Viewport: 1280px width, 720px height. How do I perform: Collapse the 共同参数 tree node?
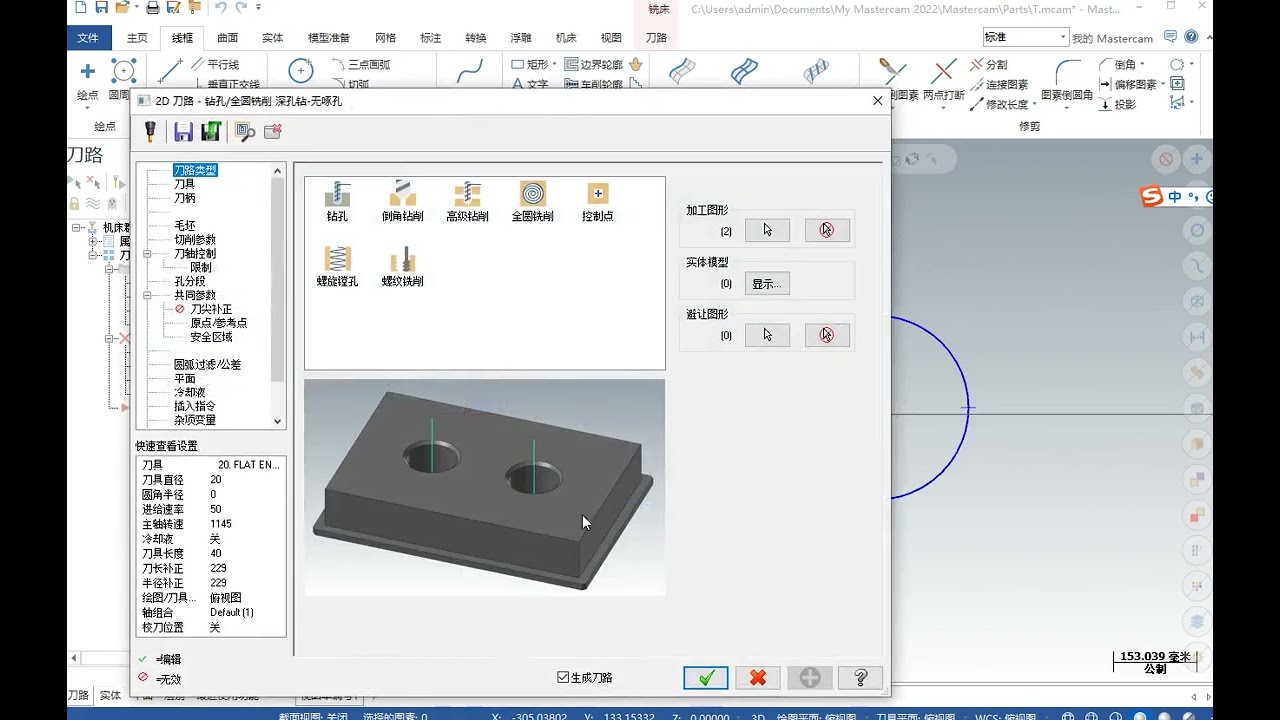[x=147, y=296]
